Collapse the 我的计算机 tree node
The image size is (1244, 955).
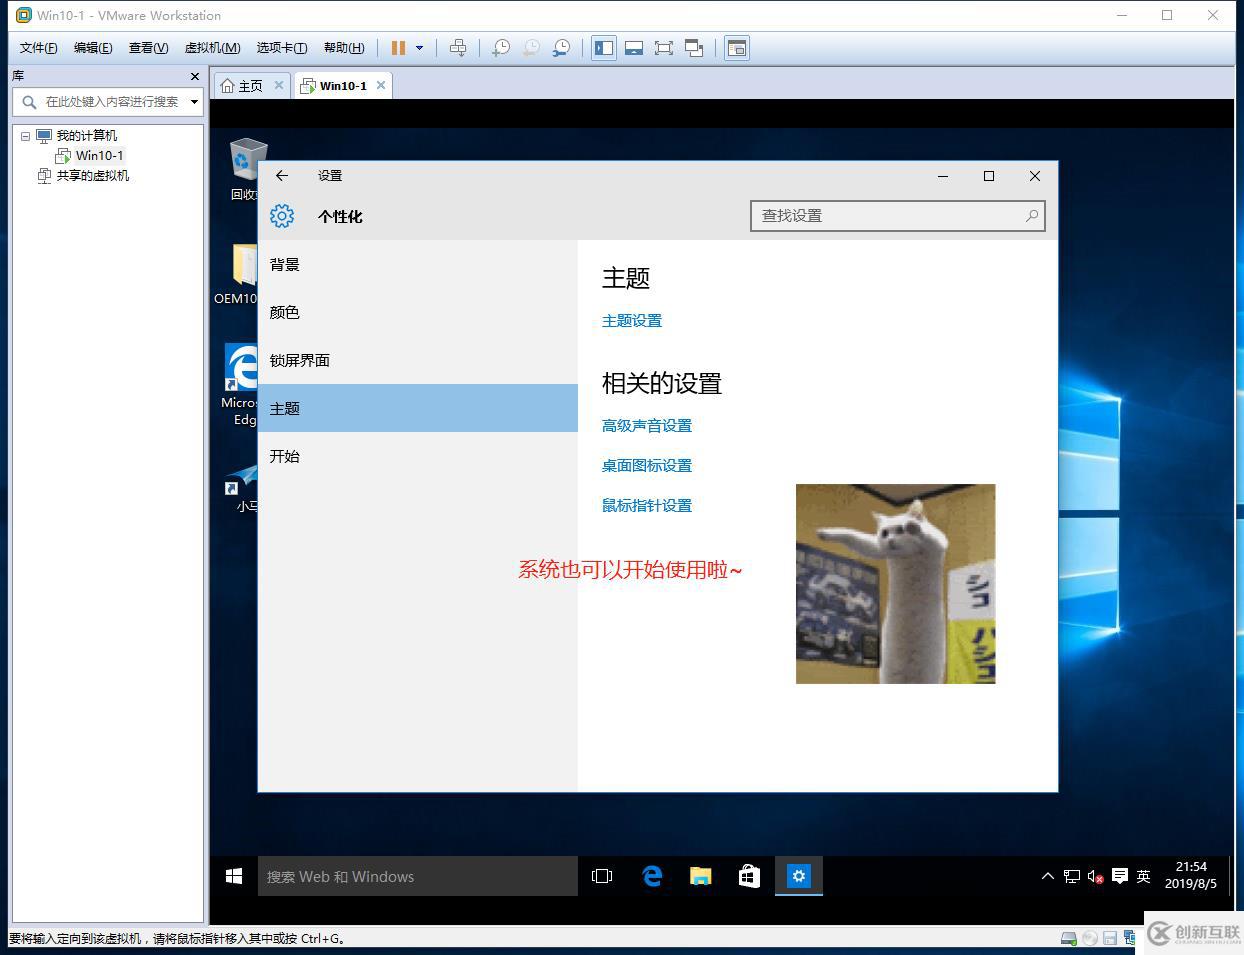26,135
